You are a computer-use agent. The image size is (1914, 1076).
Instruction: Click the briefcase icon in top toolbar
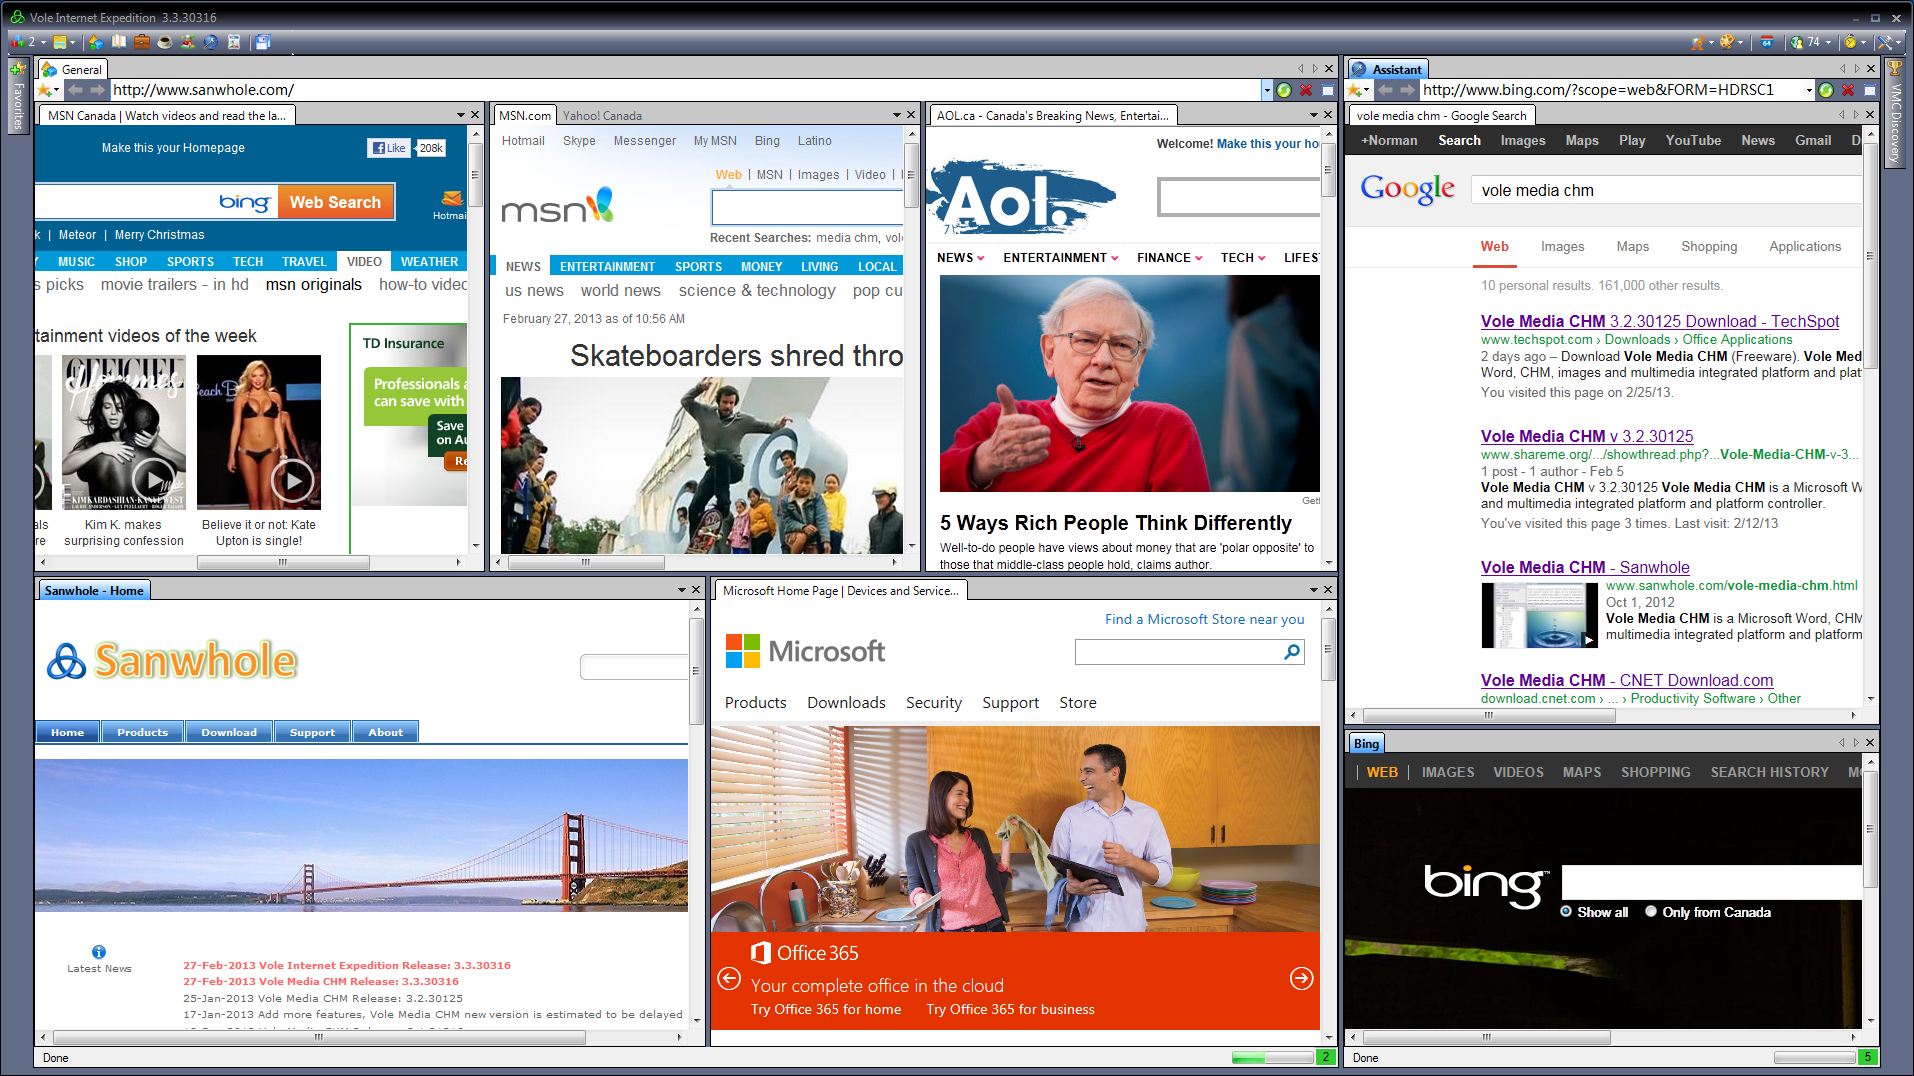[142, 42]
